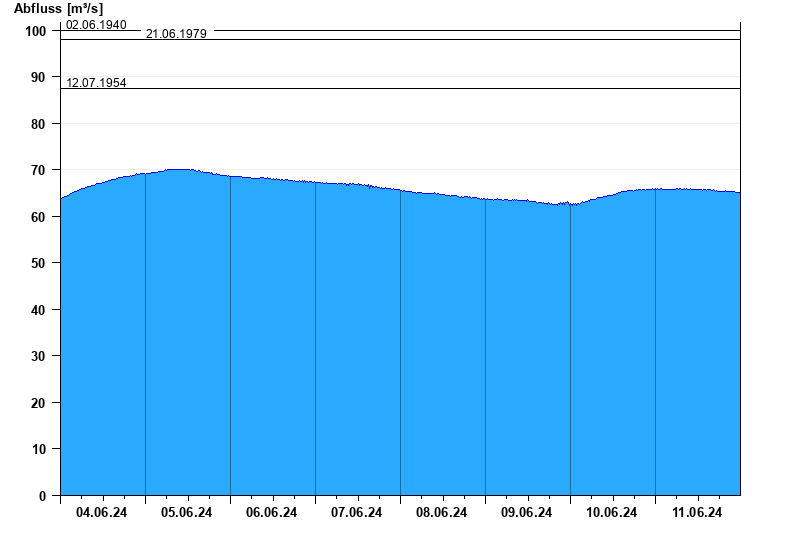Click the 12.07.1954 reference line label
The height and width of the screenshot is (550, 800).
click(96, 83)
